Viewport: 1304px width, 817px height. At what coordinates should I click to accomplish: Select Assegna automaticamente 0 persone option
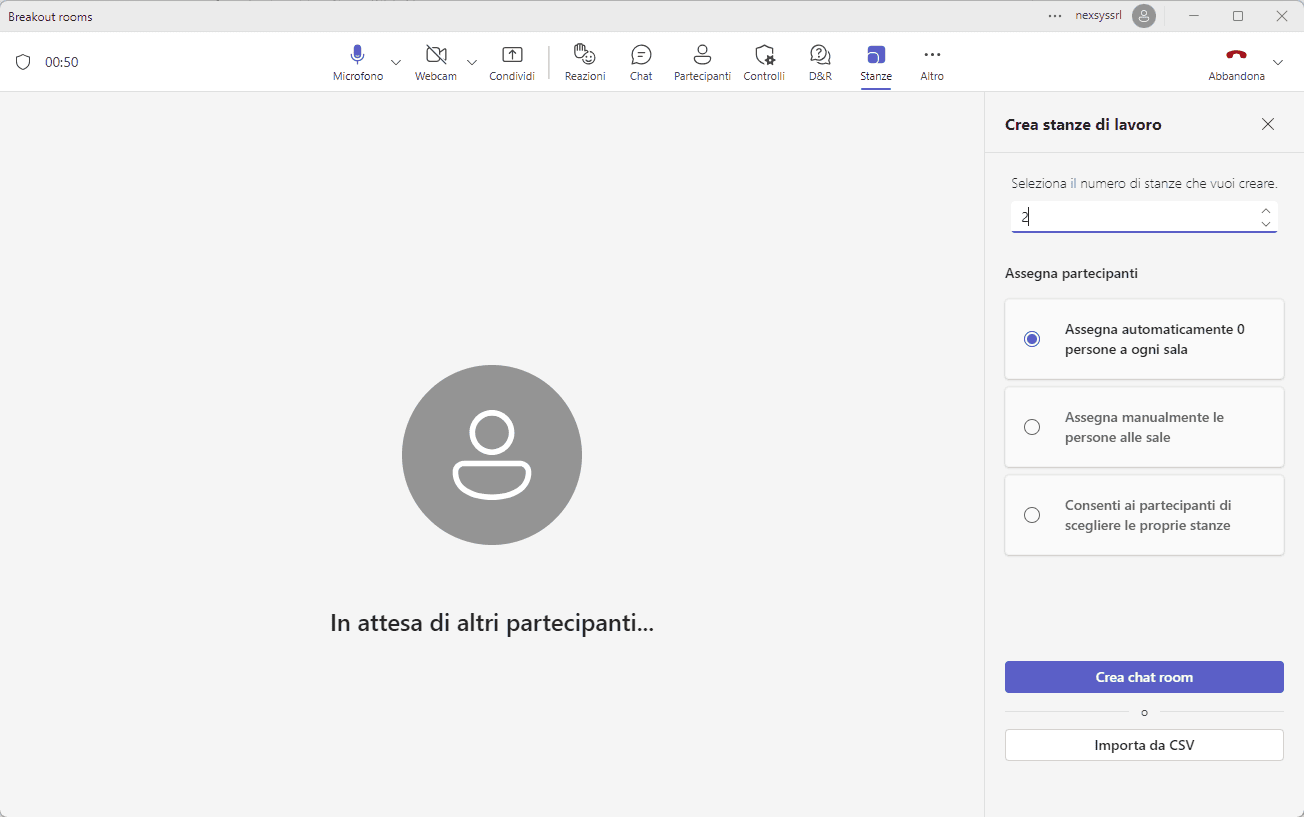(1144, 339)
